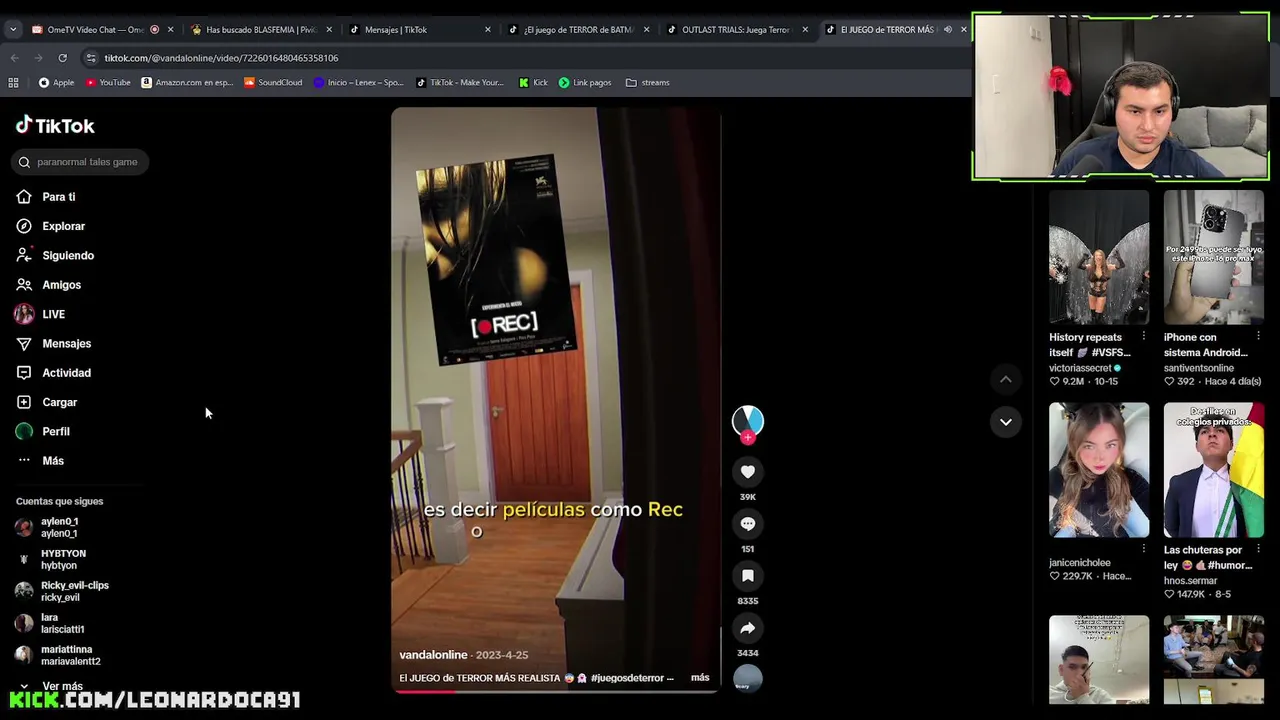This screenshot has width=1280, height=720.
Task: Open the Apple bookmark
Action: pyautogui.click(x=56, y=82)
